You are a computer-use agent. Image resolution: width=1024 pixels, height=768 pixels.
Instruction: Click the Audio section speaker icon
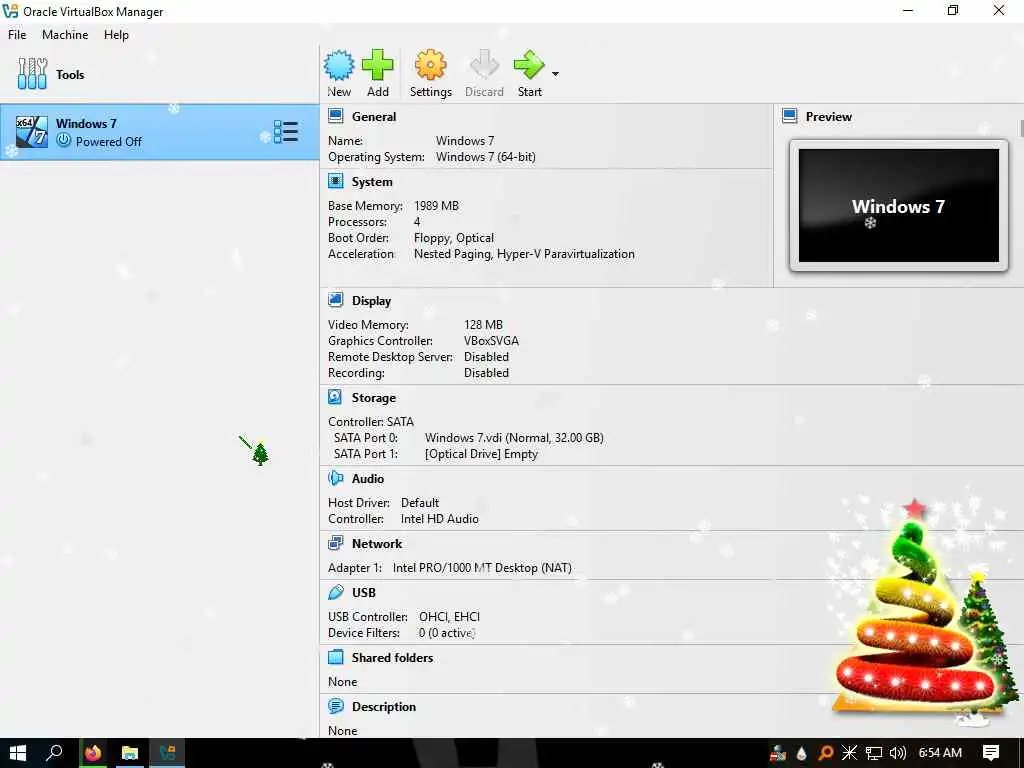336,478
